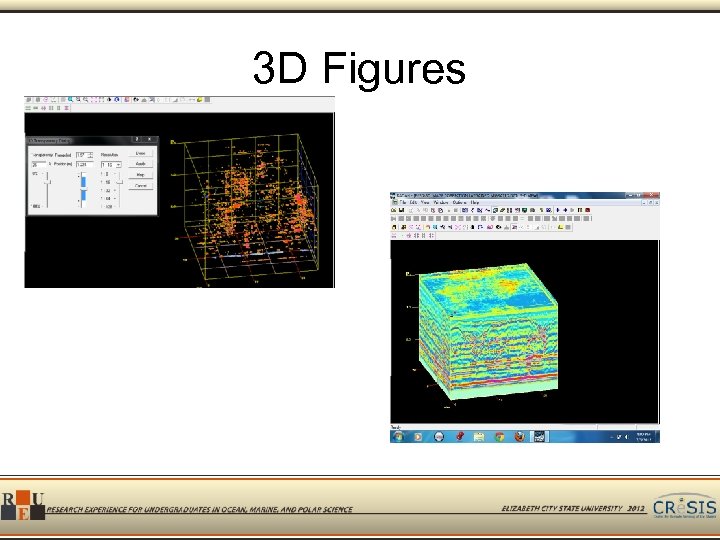Click the Done button in the transparency dialog
Image resolution: width=720 pixels, height=540 pixels.
[x=141, y=153]
